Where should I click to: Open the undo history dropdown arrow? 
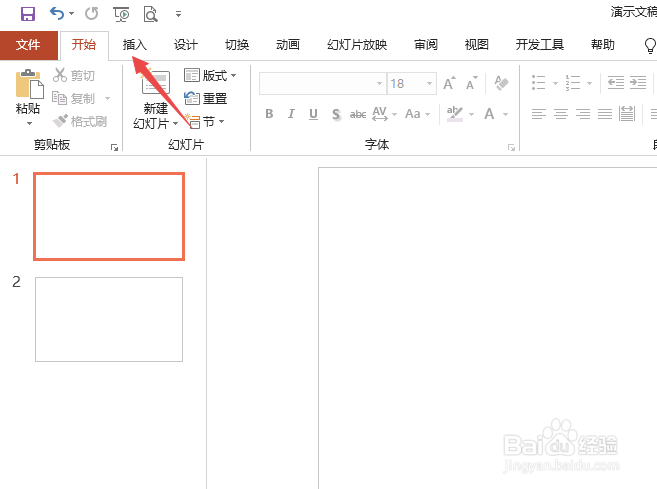(x=72, y=14)
